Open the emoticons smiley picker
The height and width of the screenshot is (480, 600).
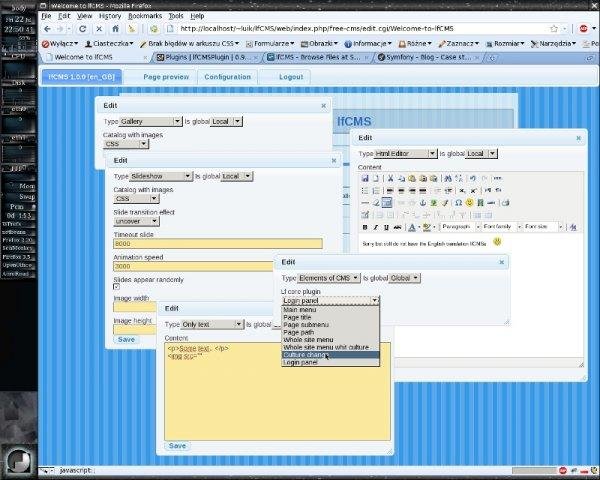pyautogui.click(x=469, y=202)
